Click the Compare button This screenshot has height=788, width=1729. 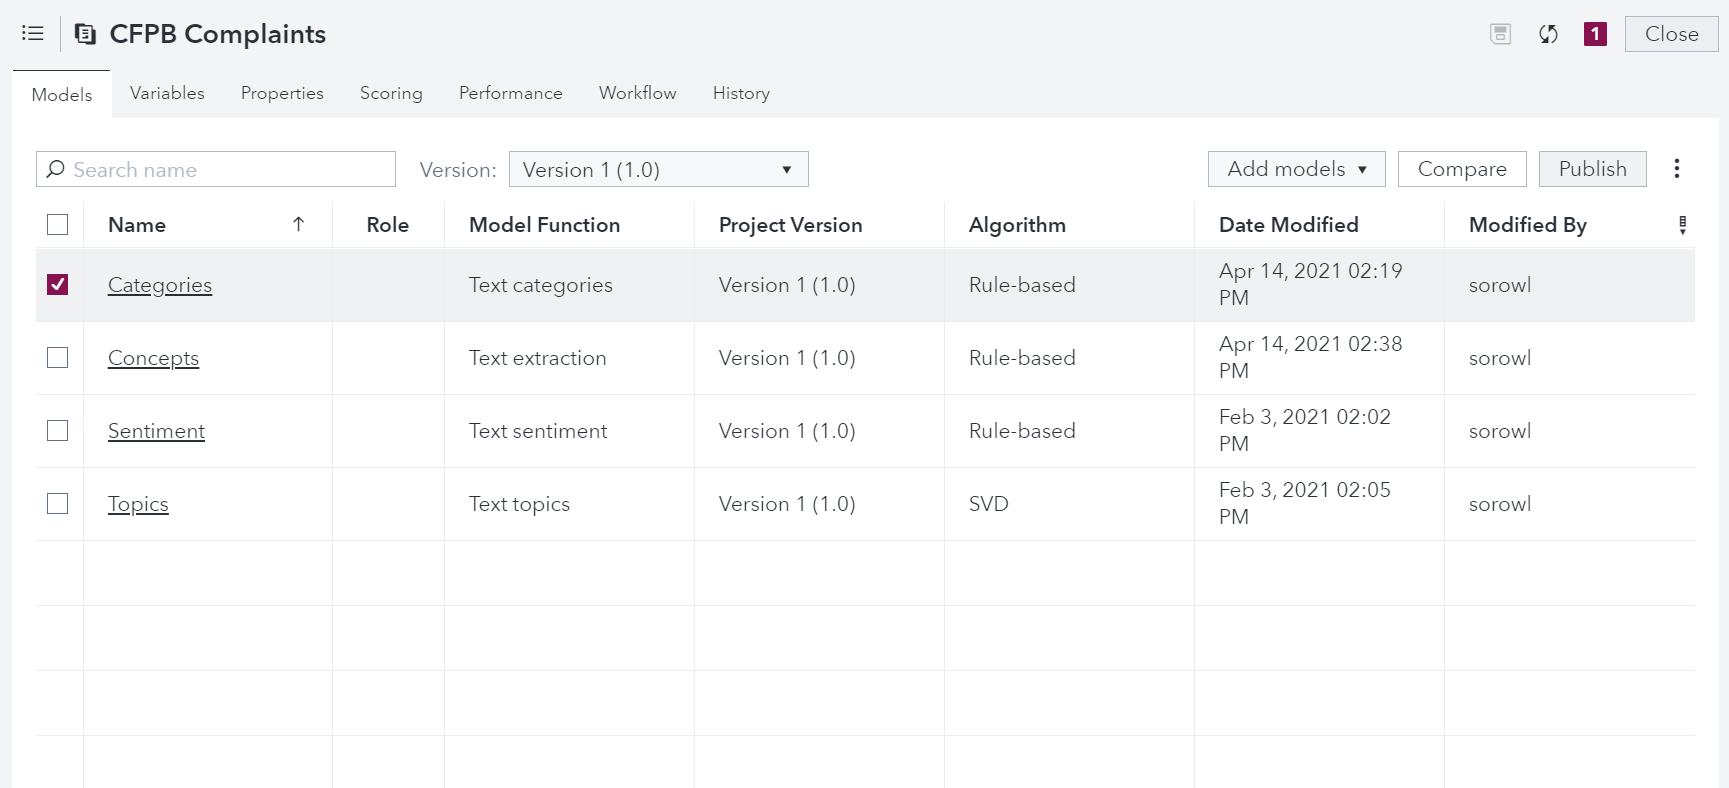coord(1461,169)
